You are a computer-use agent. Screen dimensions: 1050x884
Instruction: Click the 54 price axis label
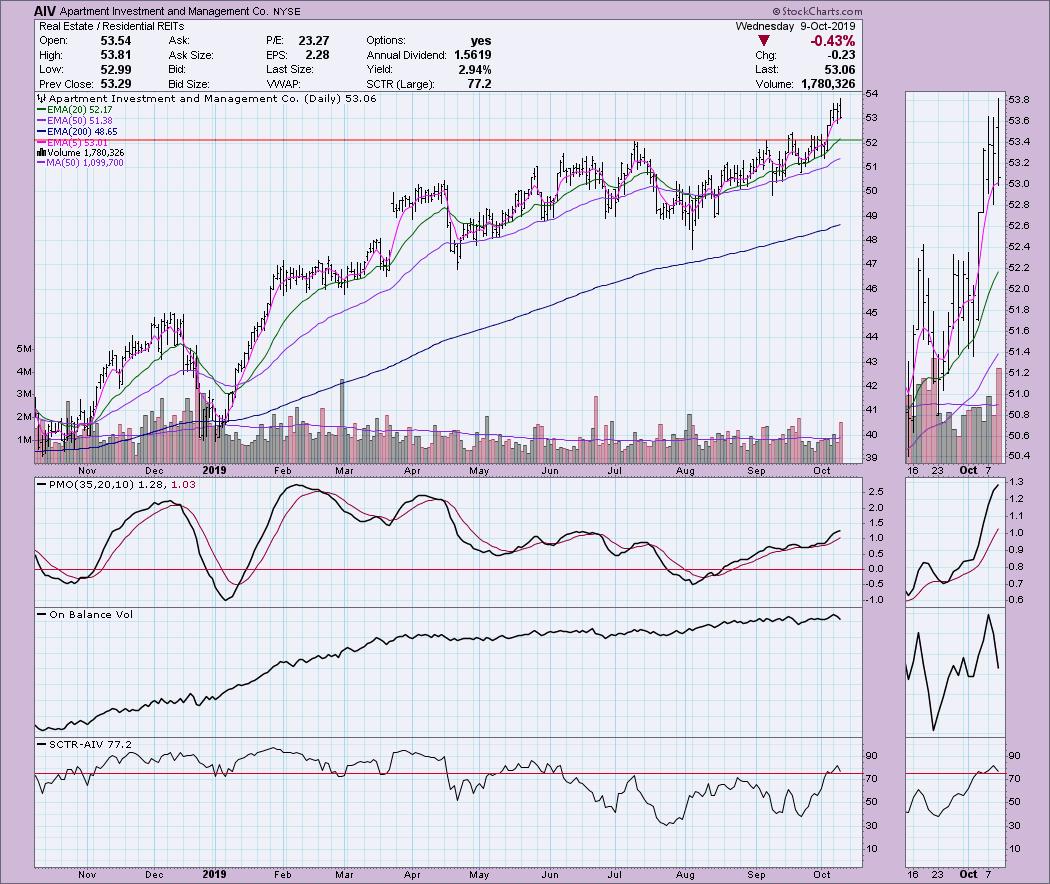(872, 93)
